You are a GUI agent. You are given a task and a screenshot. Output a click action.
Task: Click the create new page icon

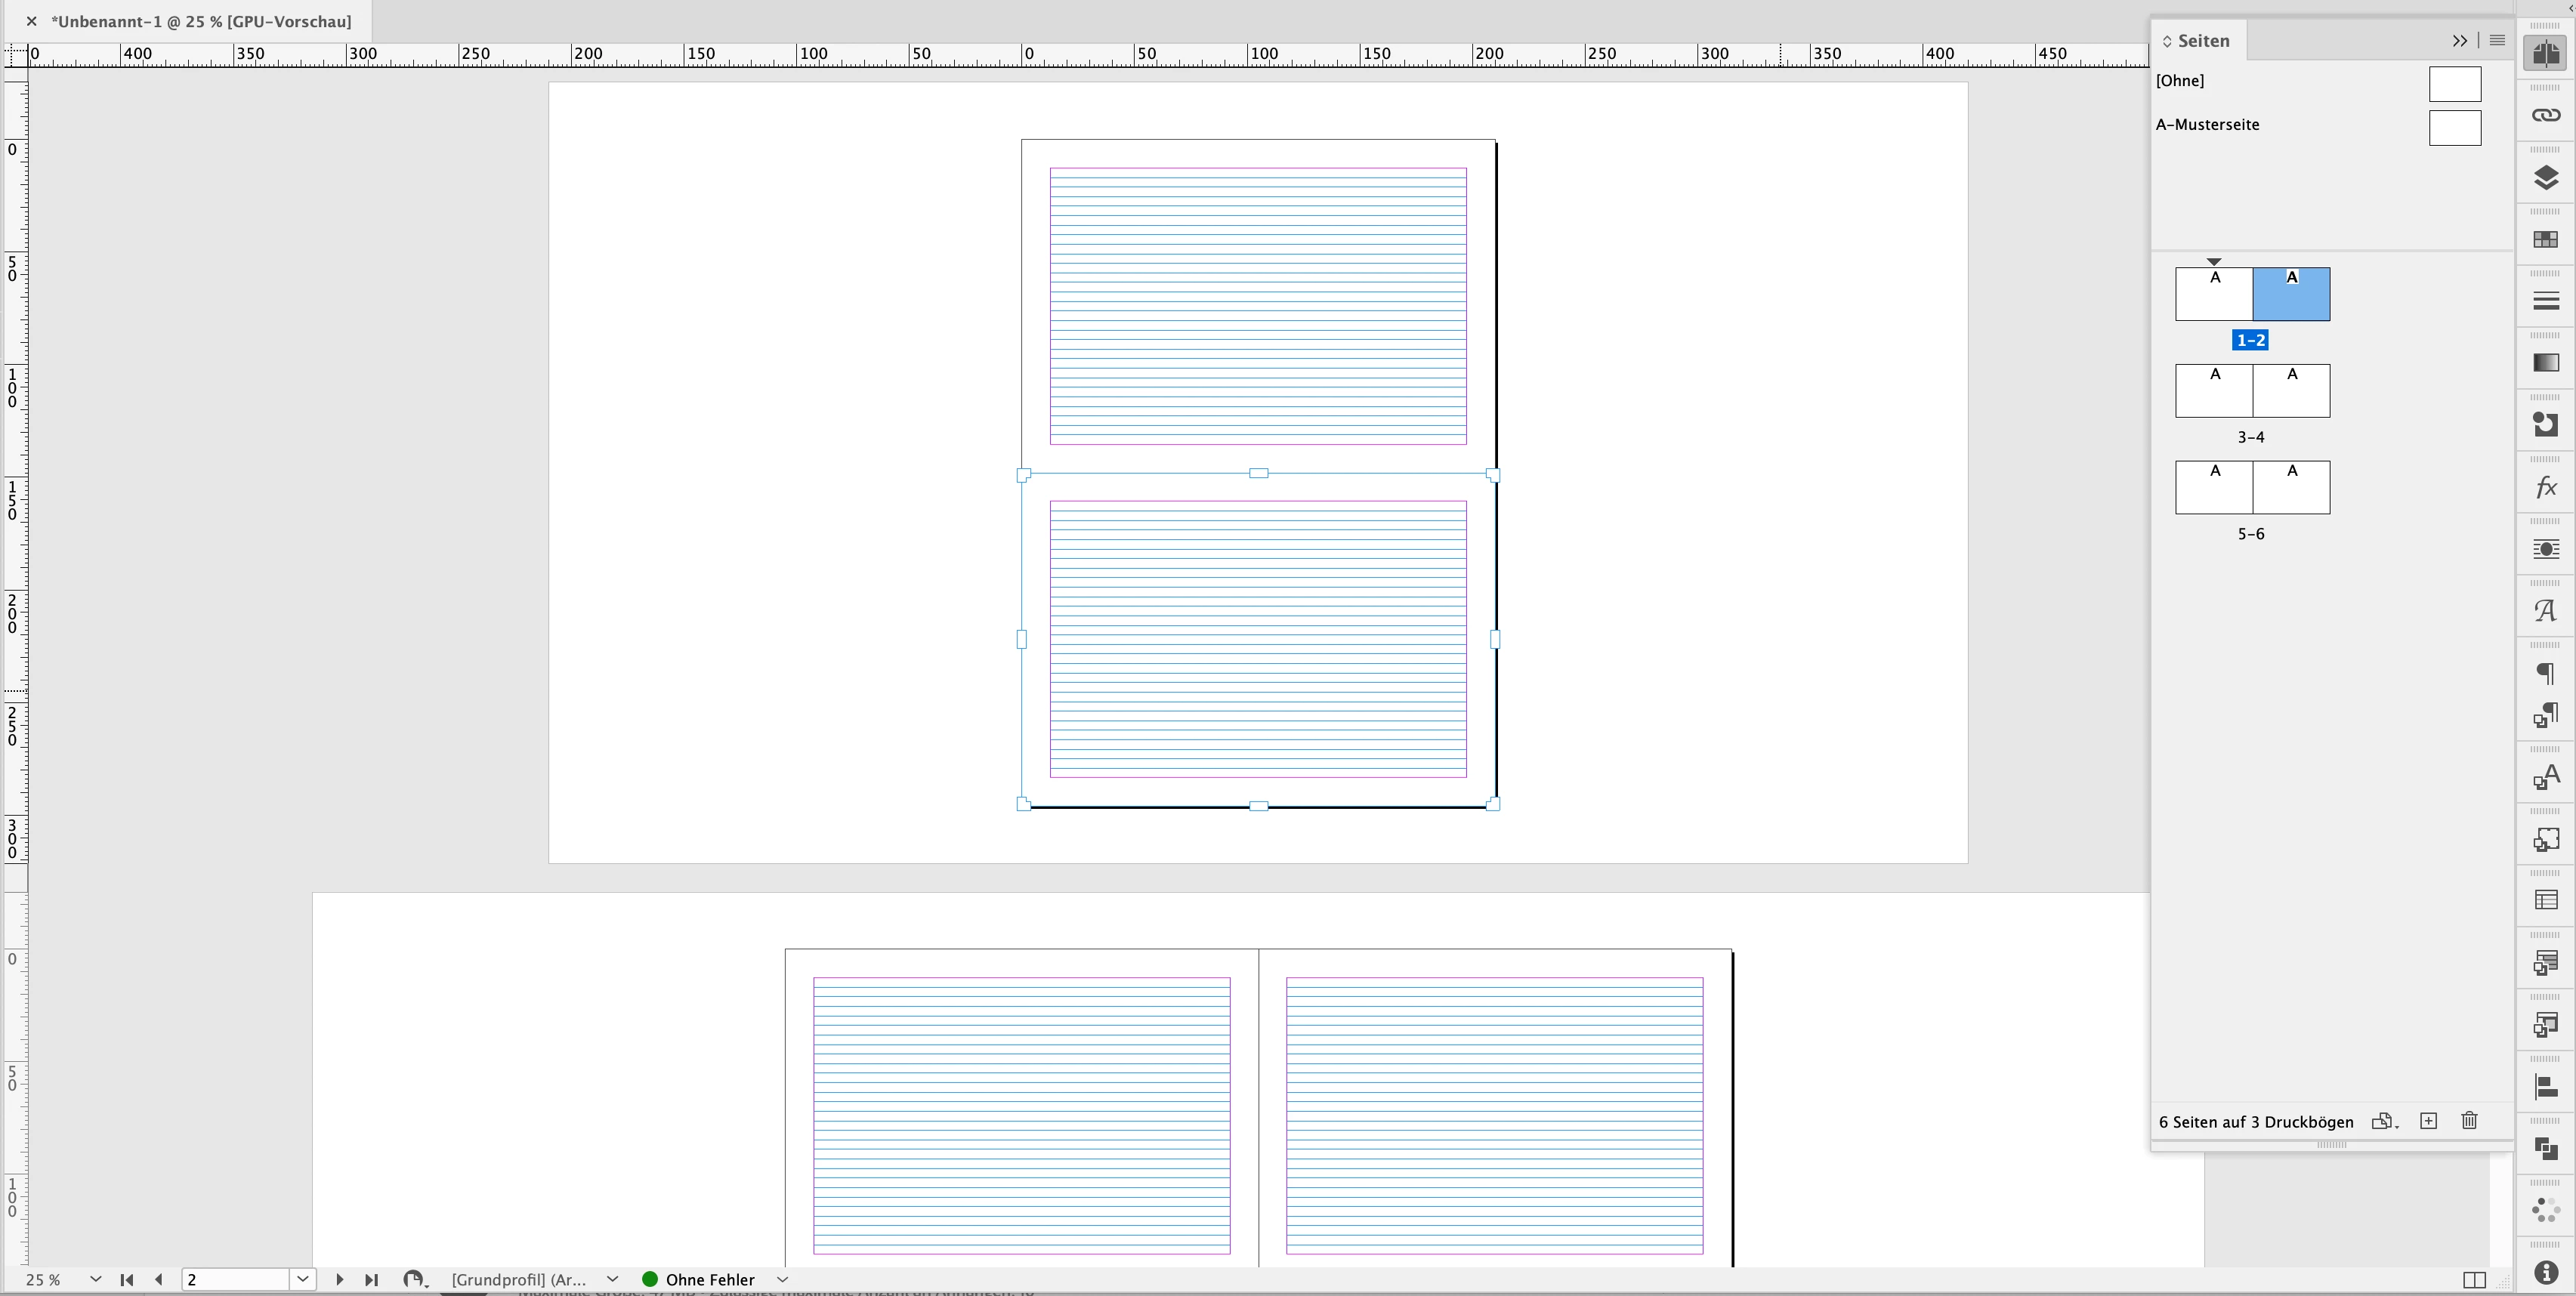point(2428,1121)
